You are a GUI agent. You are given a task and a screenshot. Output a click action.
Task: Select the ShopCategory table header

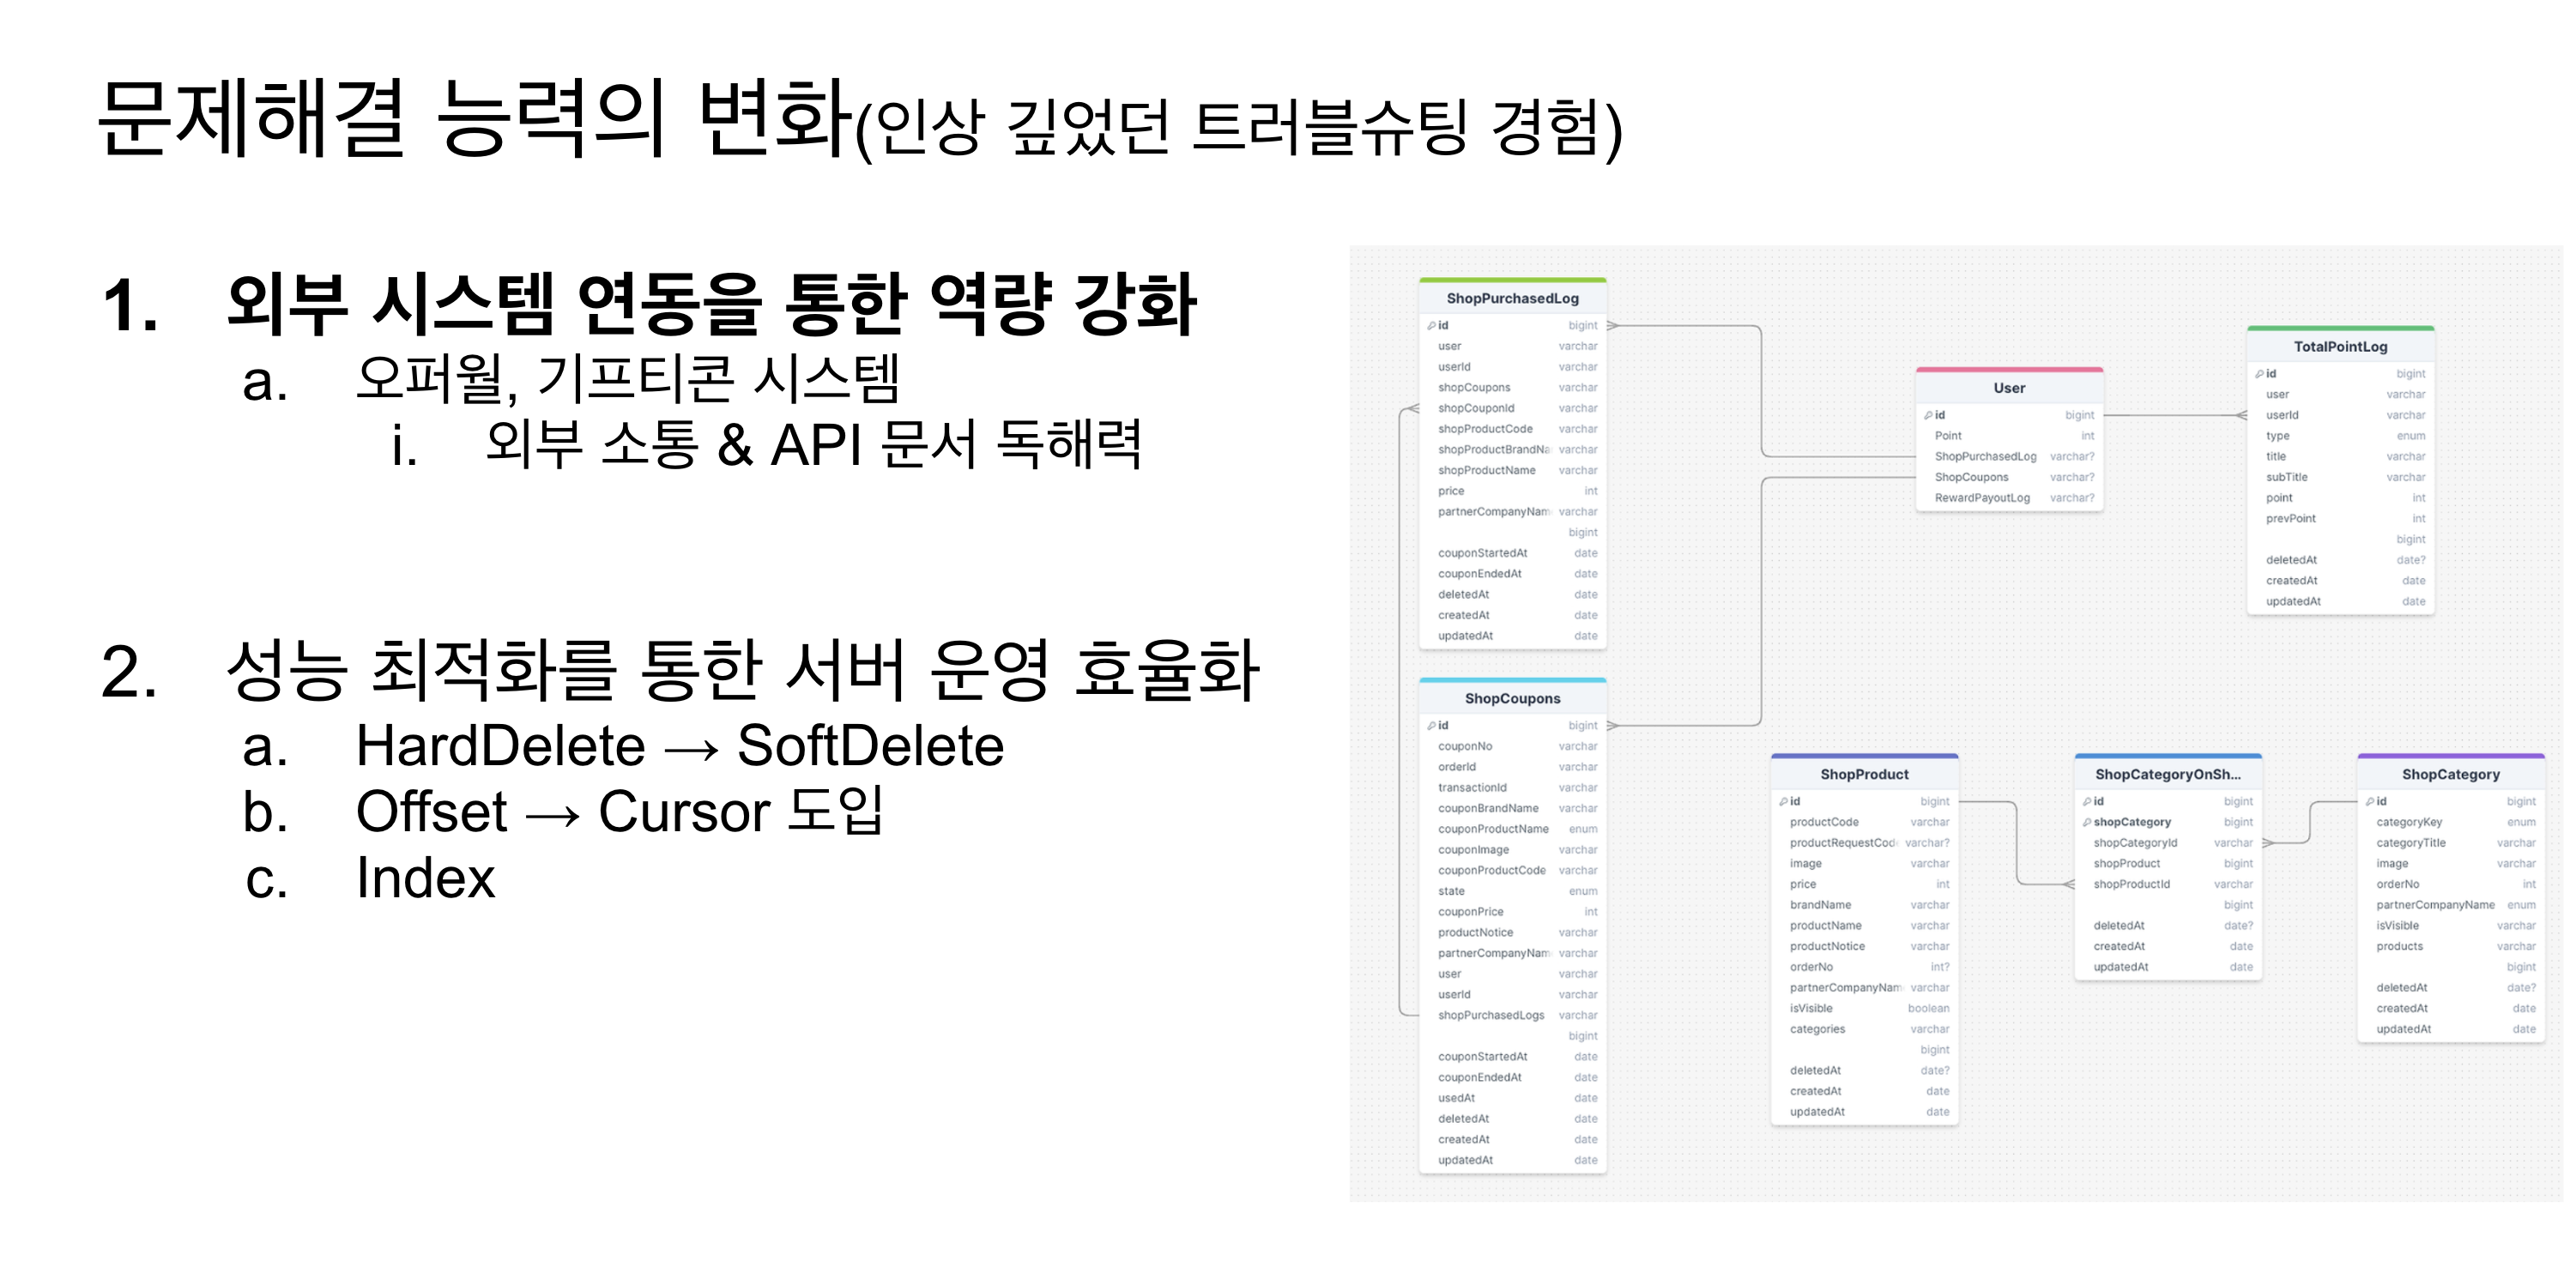[x=2450, y=774]
